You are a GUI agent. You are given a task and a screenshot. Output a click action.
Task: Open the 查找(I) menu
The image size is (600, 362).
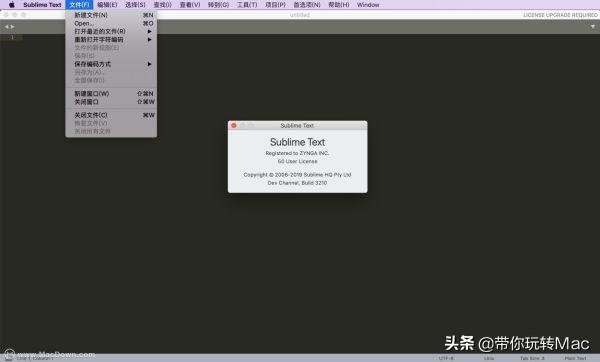[x=162, y=5]
